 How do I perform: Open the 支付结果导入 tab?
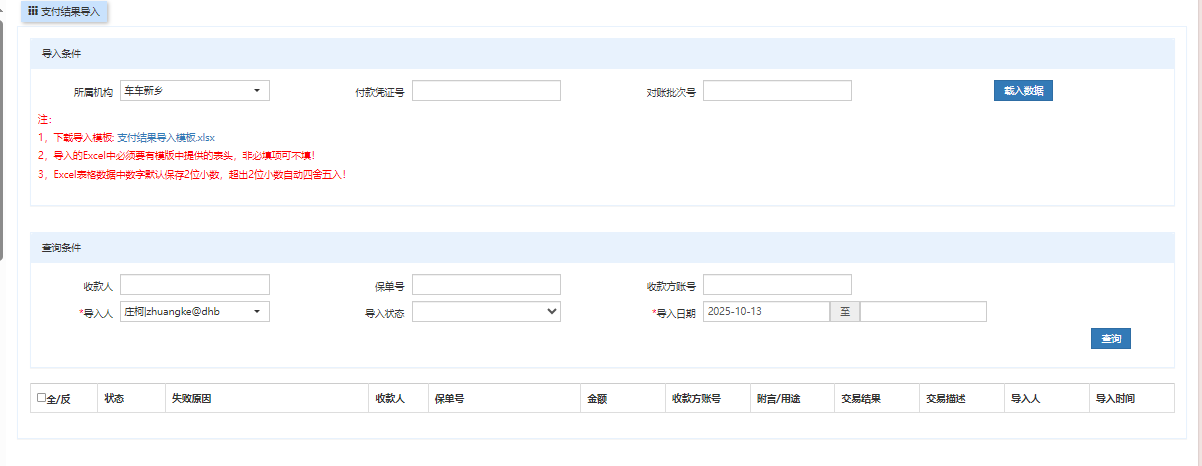coord(65,11)
